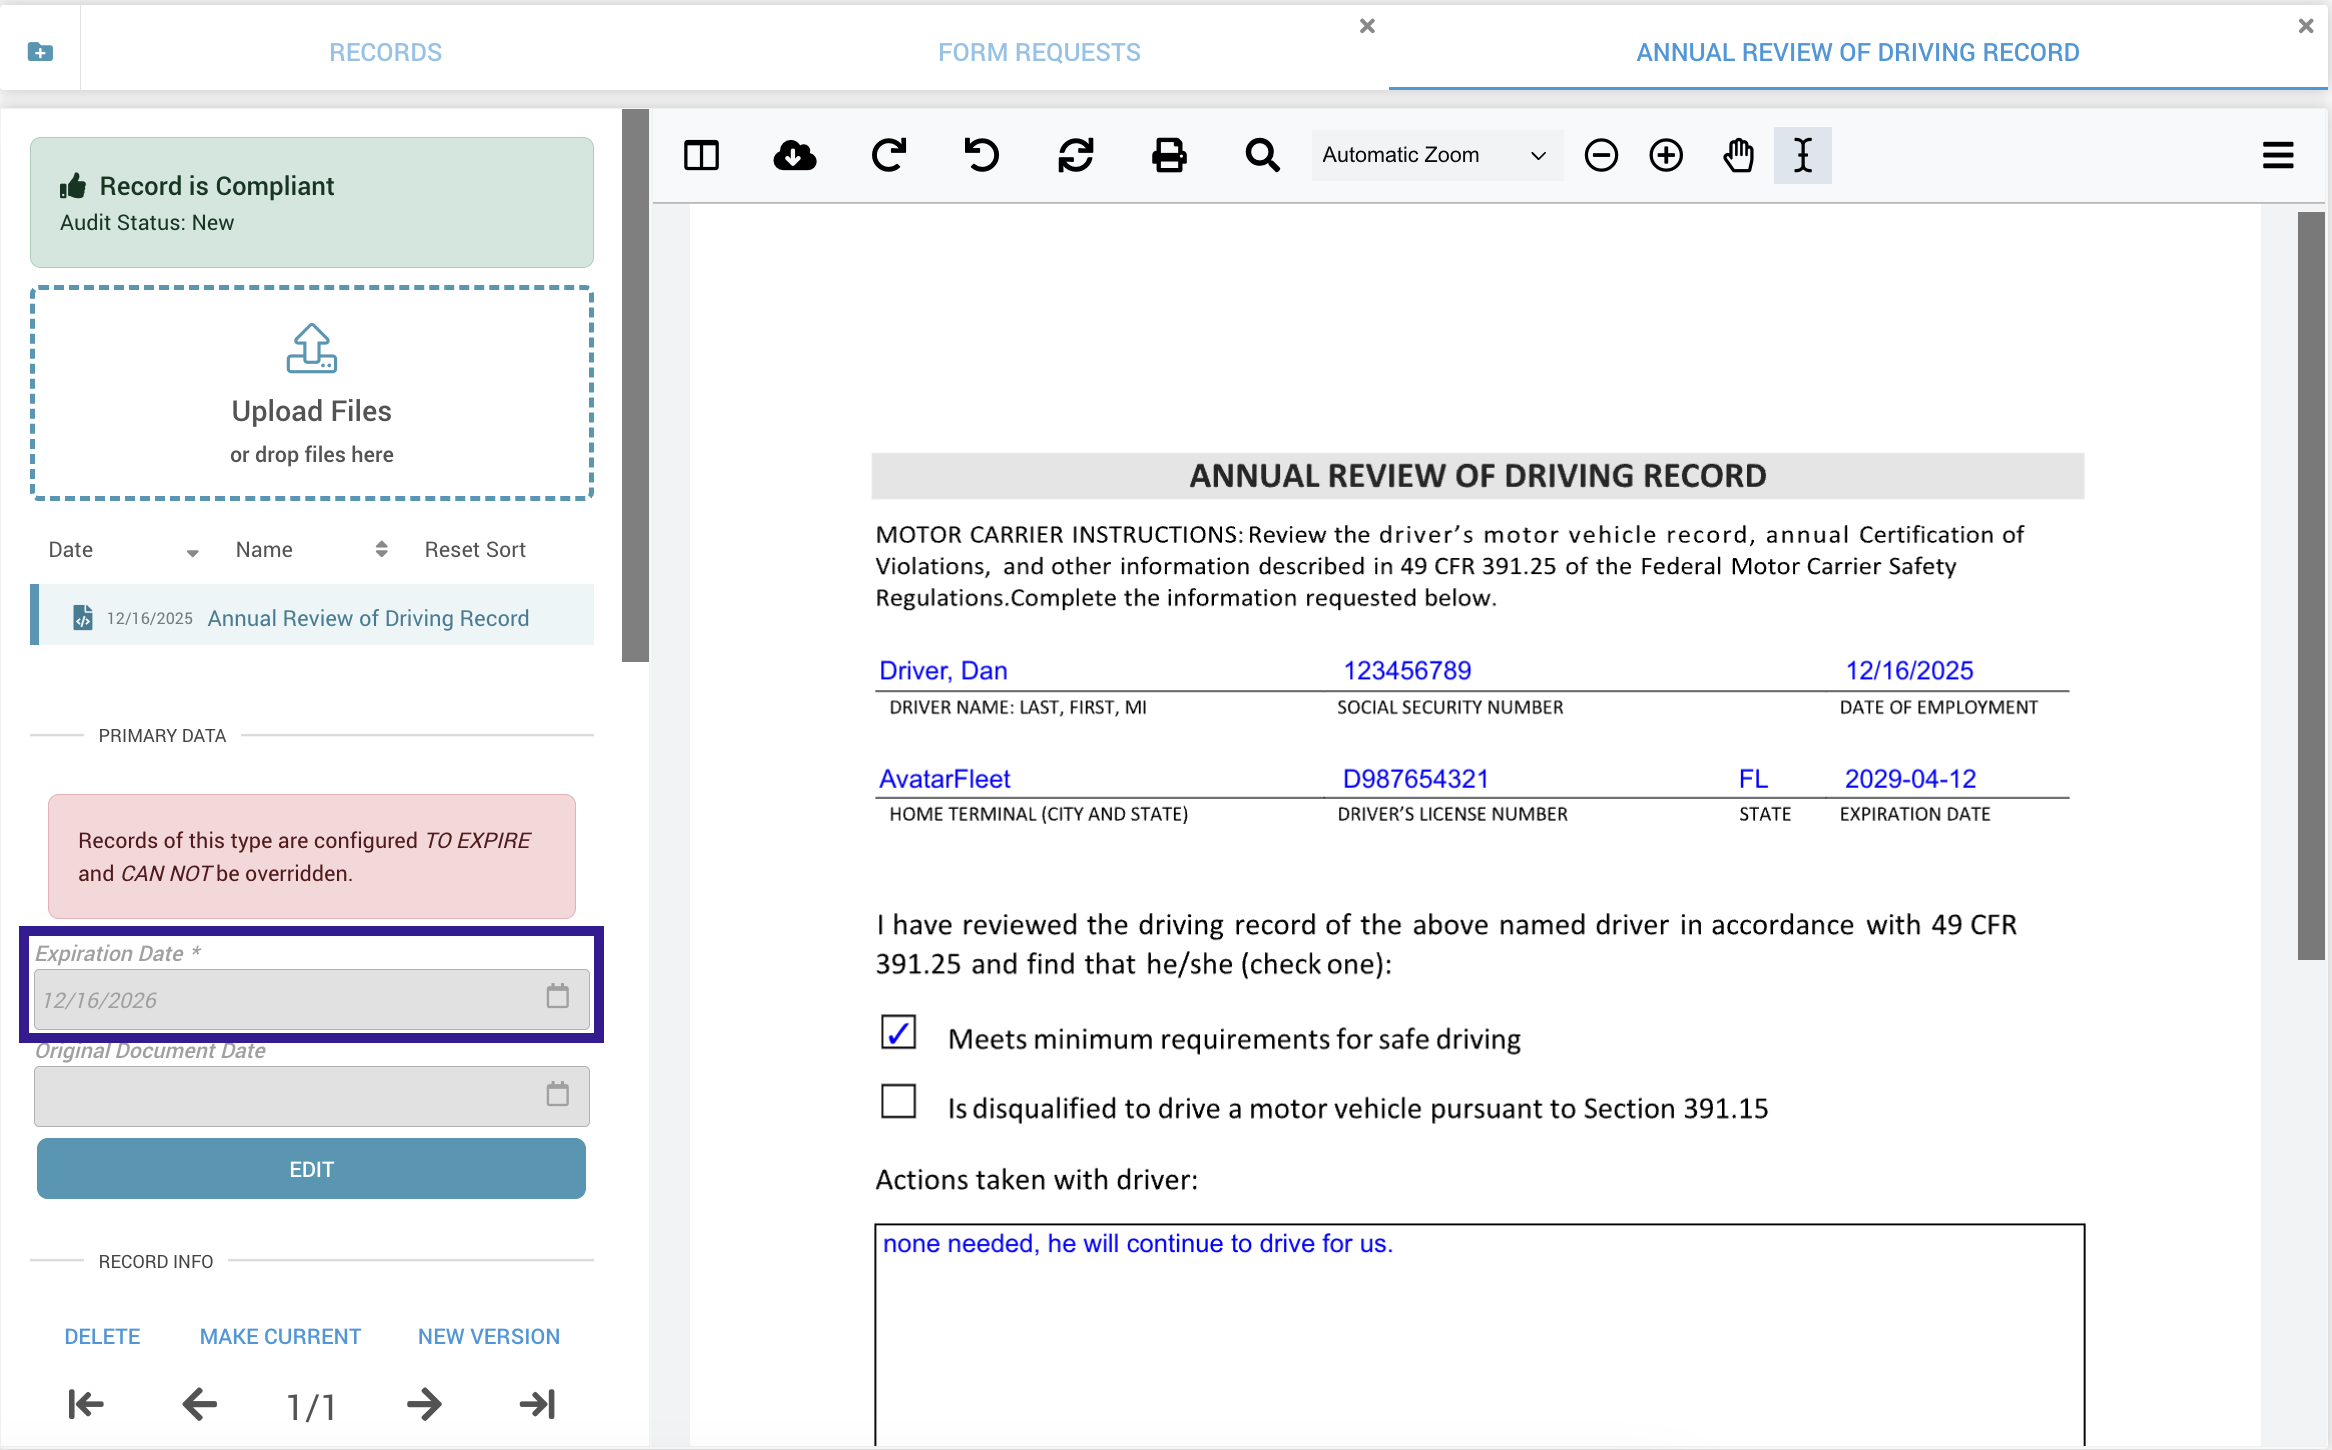This screenshot has width=2332, height=1450.
Task: Switch to the FORM REQUESTS tab
Action: pyautogui.click(x=1038, y=52)
